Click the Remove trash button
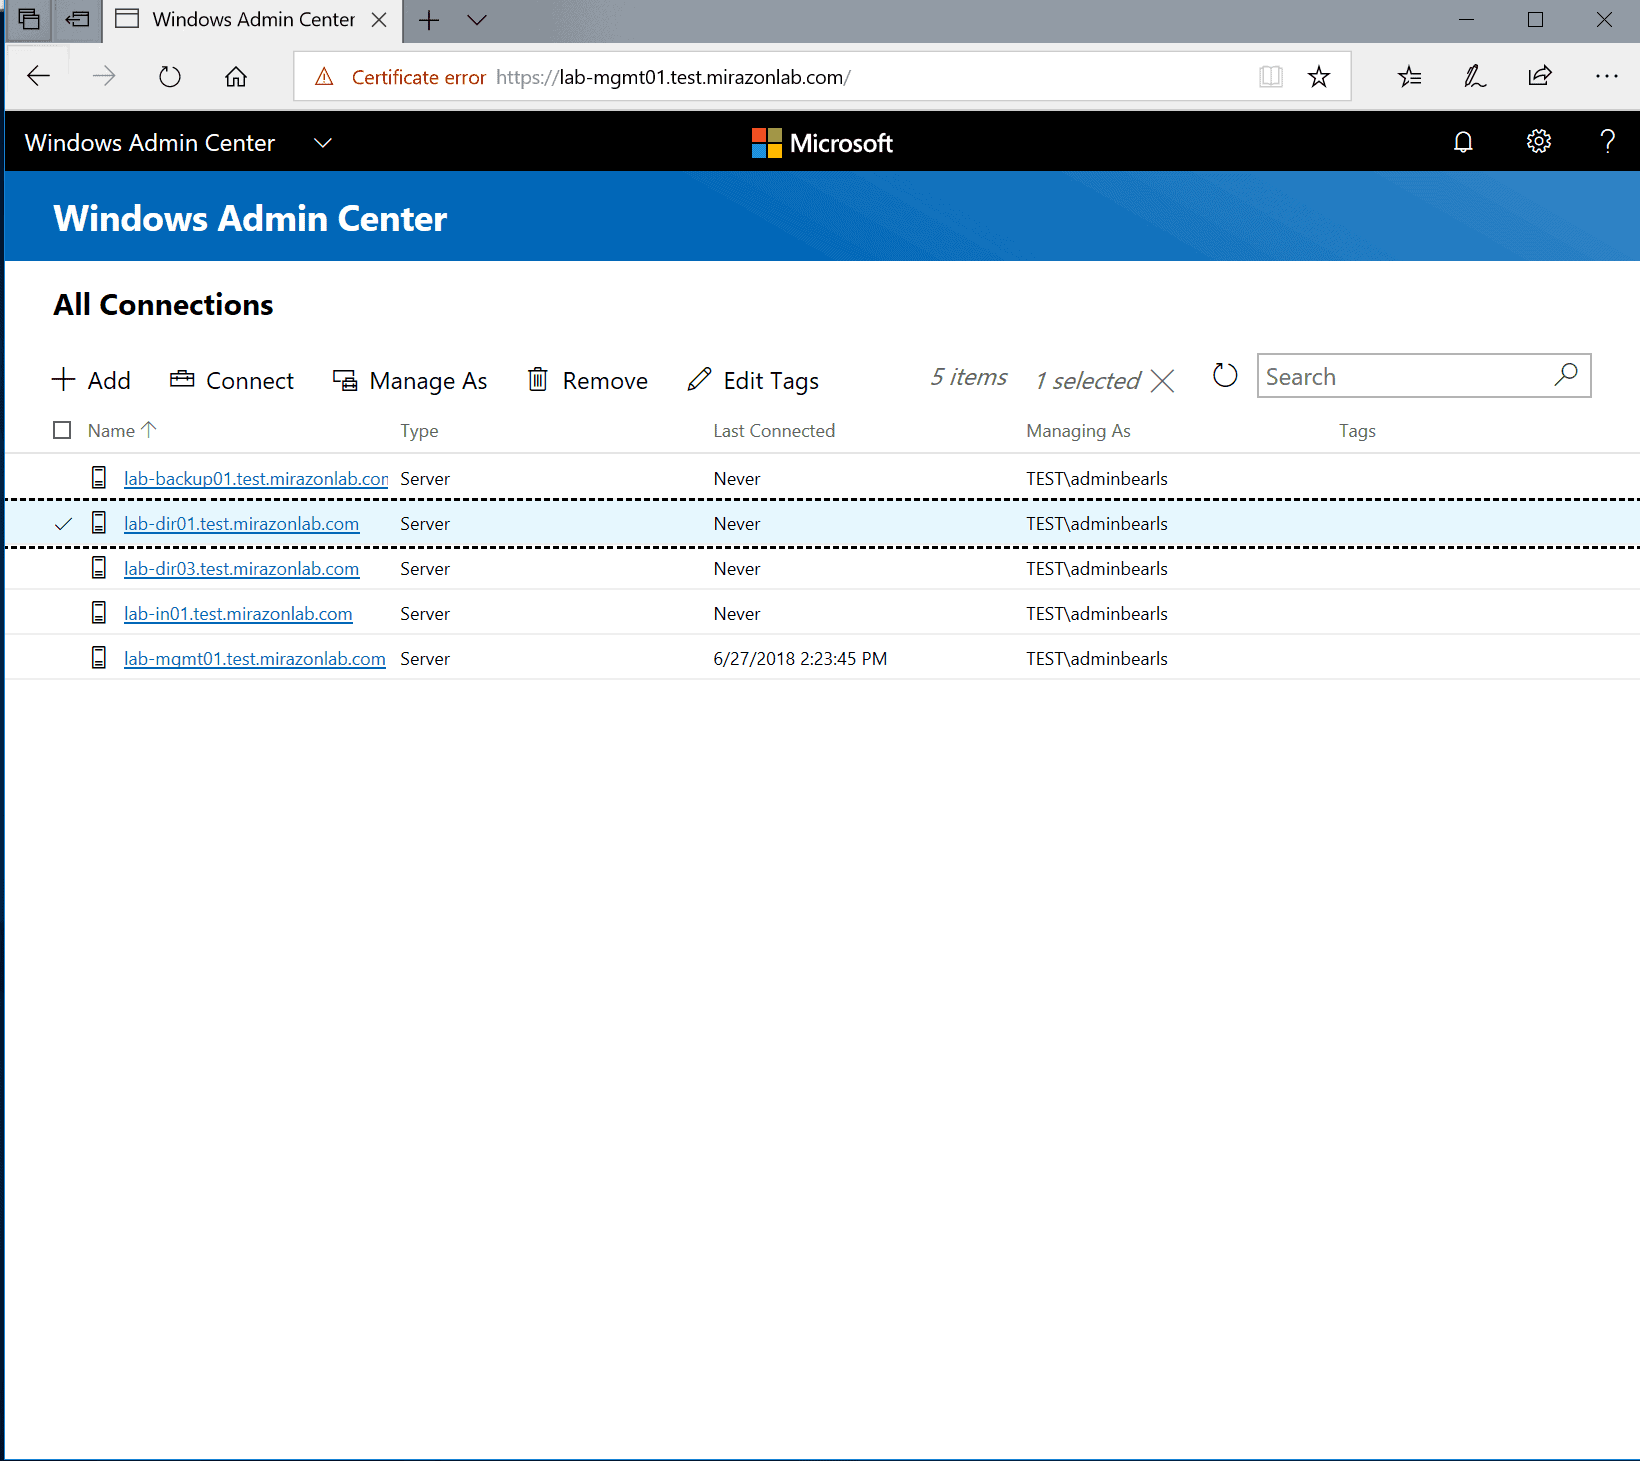Viewport: 1640px width, 1461px height. 588,380
